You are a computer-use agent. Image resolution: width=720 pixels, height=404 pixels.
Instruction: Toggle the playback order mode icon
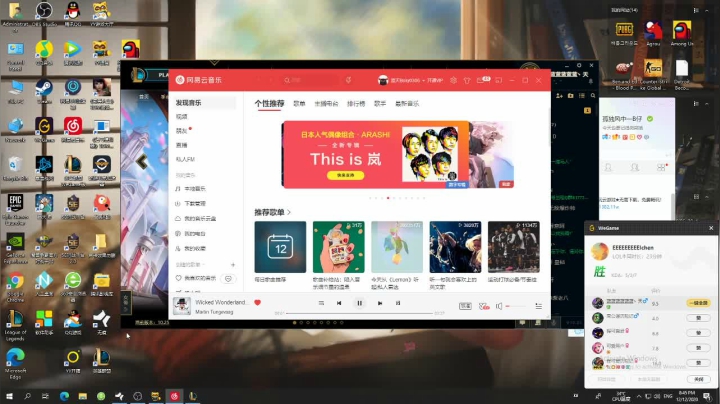(x=321, y=303)
